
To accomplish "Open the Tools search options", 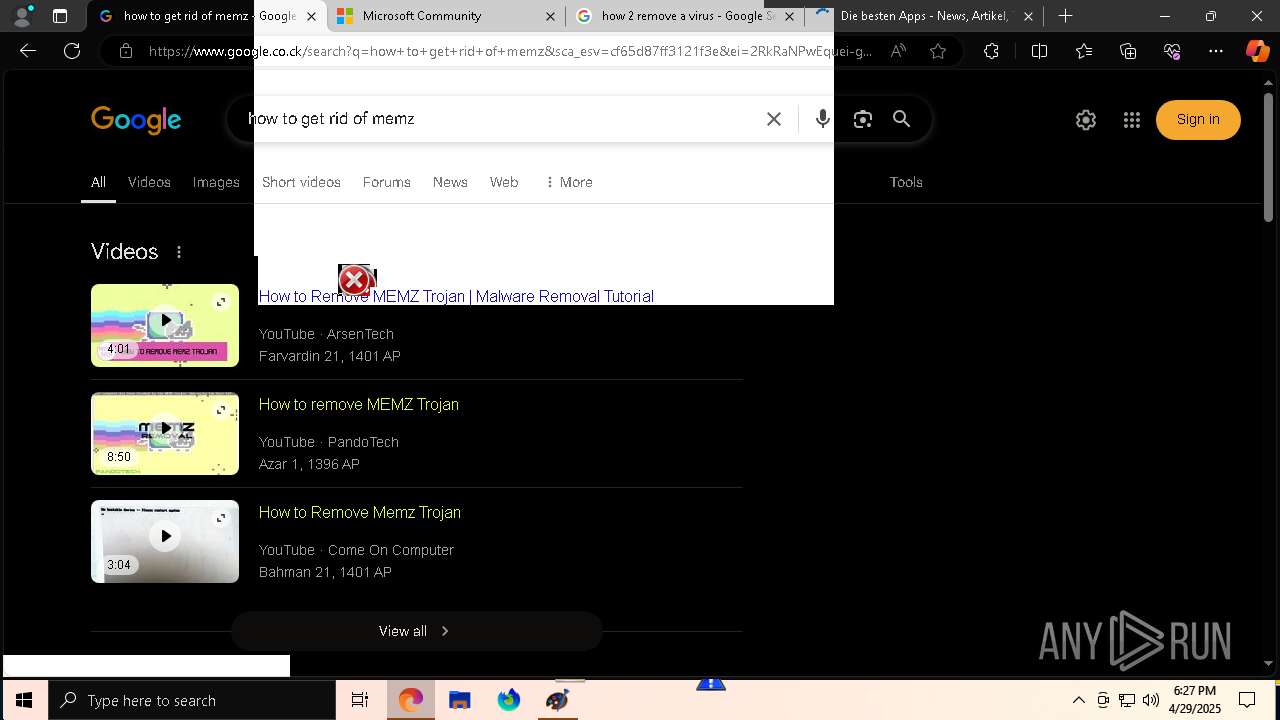I will click(906, 182).
